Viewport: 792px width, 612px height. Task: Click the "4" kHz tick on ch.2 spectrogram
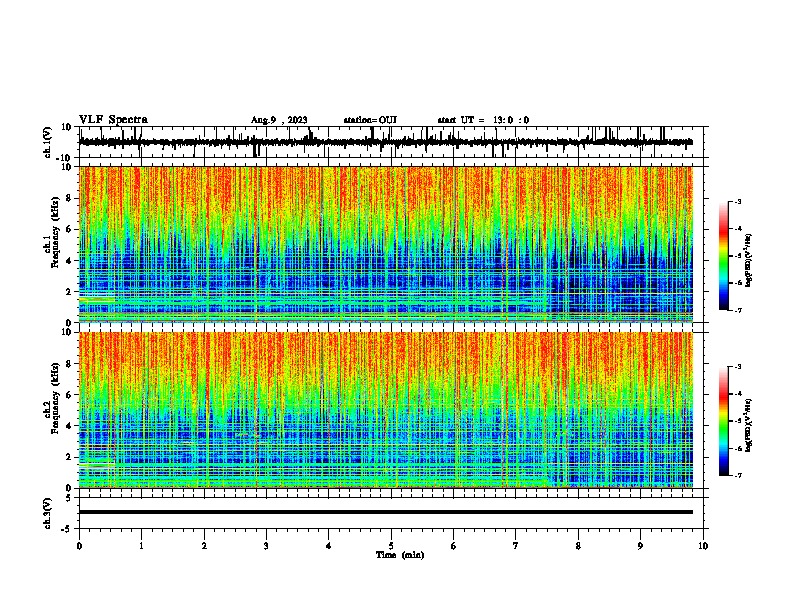(x=69, y=426)
